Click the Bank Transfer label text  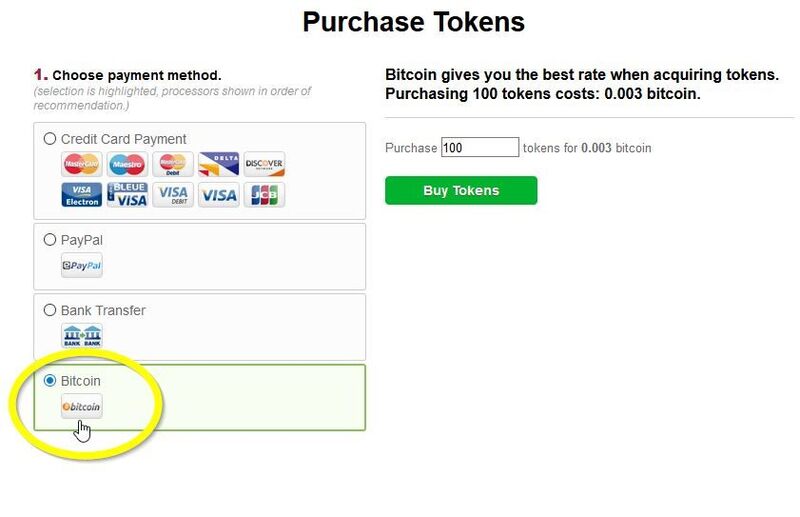point(103,310)
